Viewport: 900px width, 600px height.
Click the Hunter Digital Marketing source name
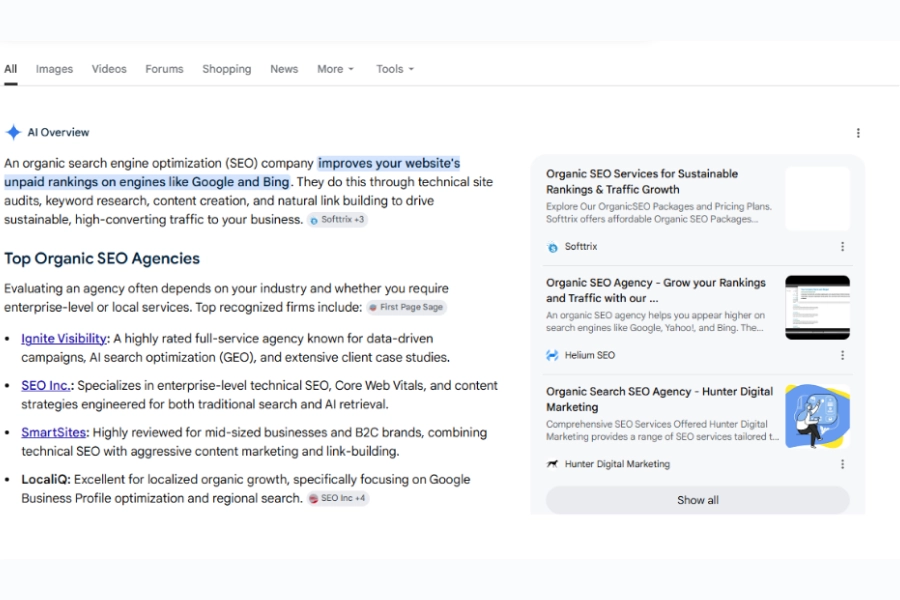pyautogui.click(x=617, y=464)
